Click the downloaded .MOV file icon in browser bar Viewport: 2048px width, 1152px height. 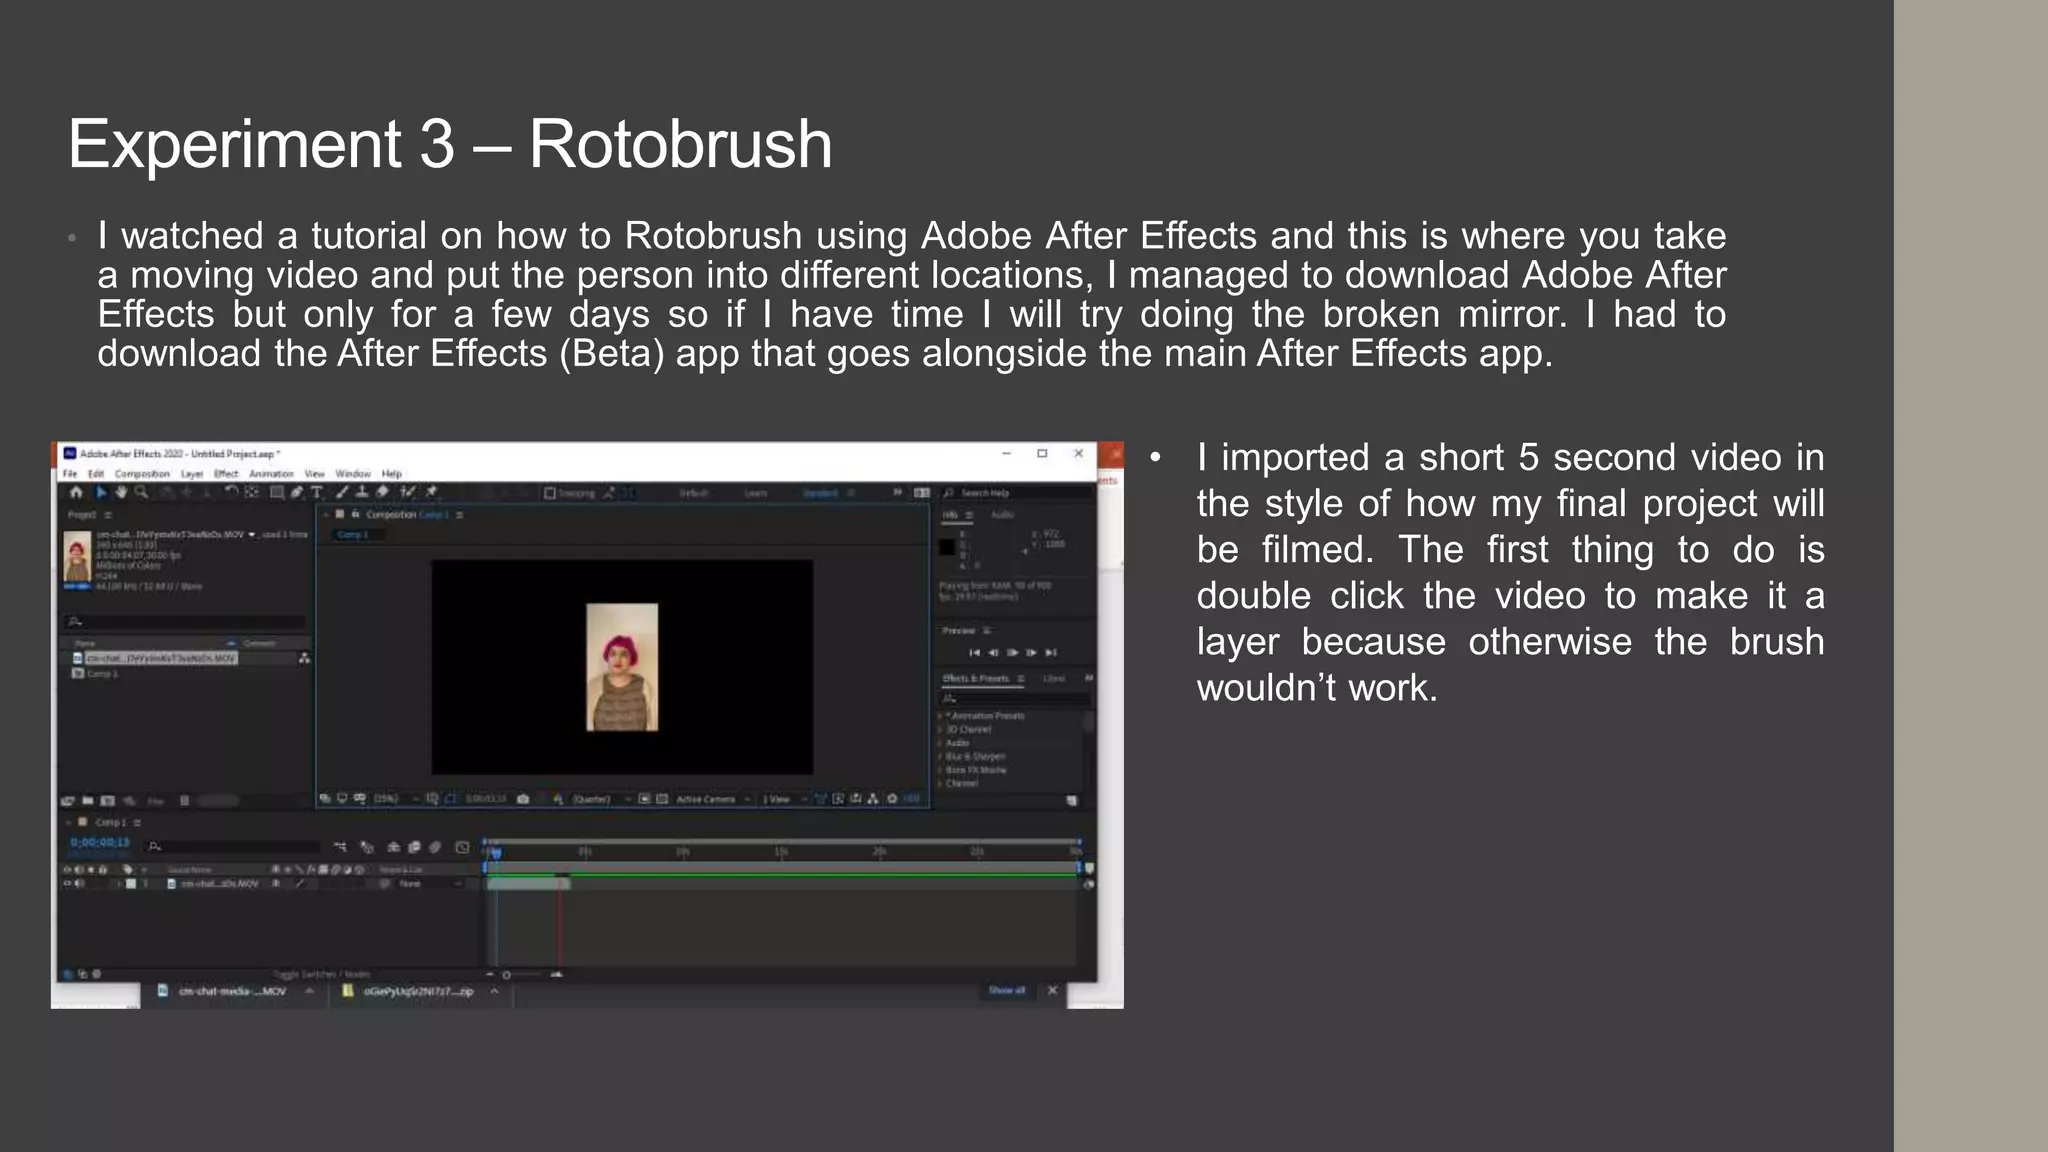point(163,991)
